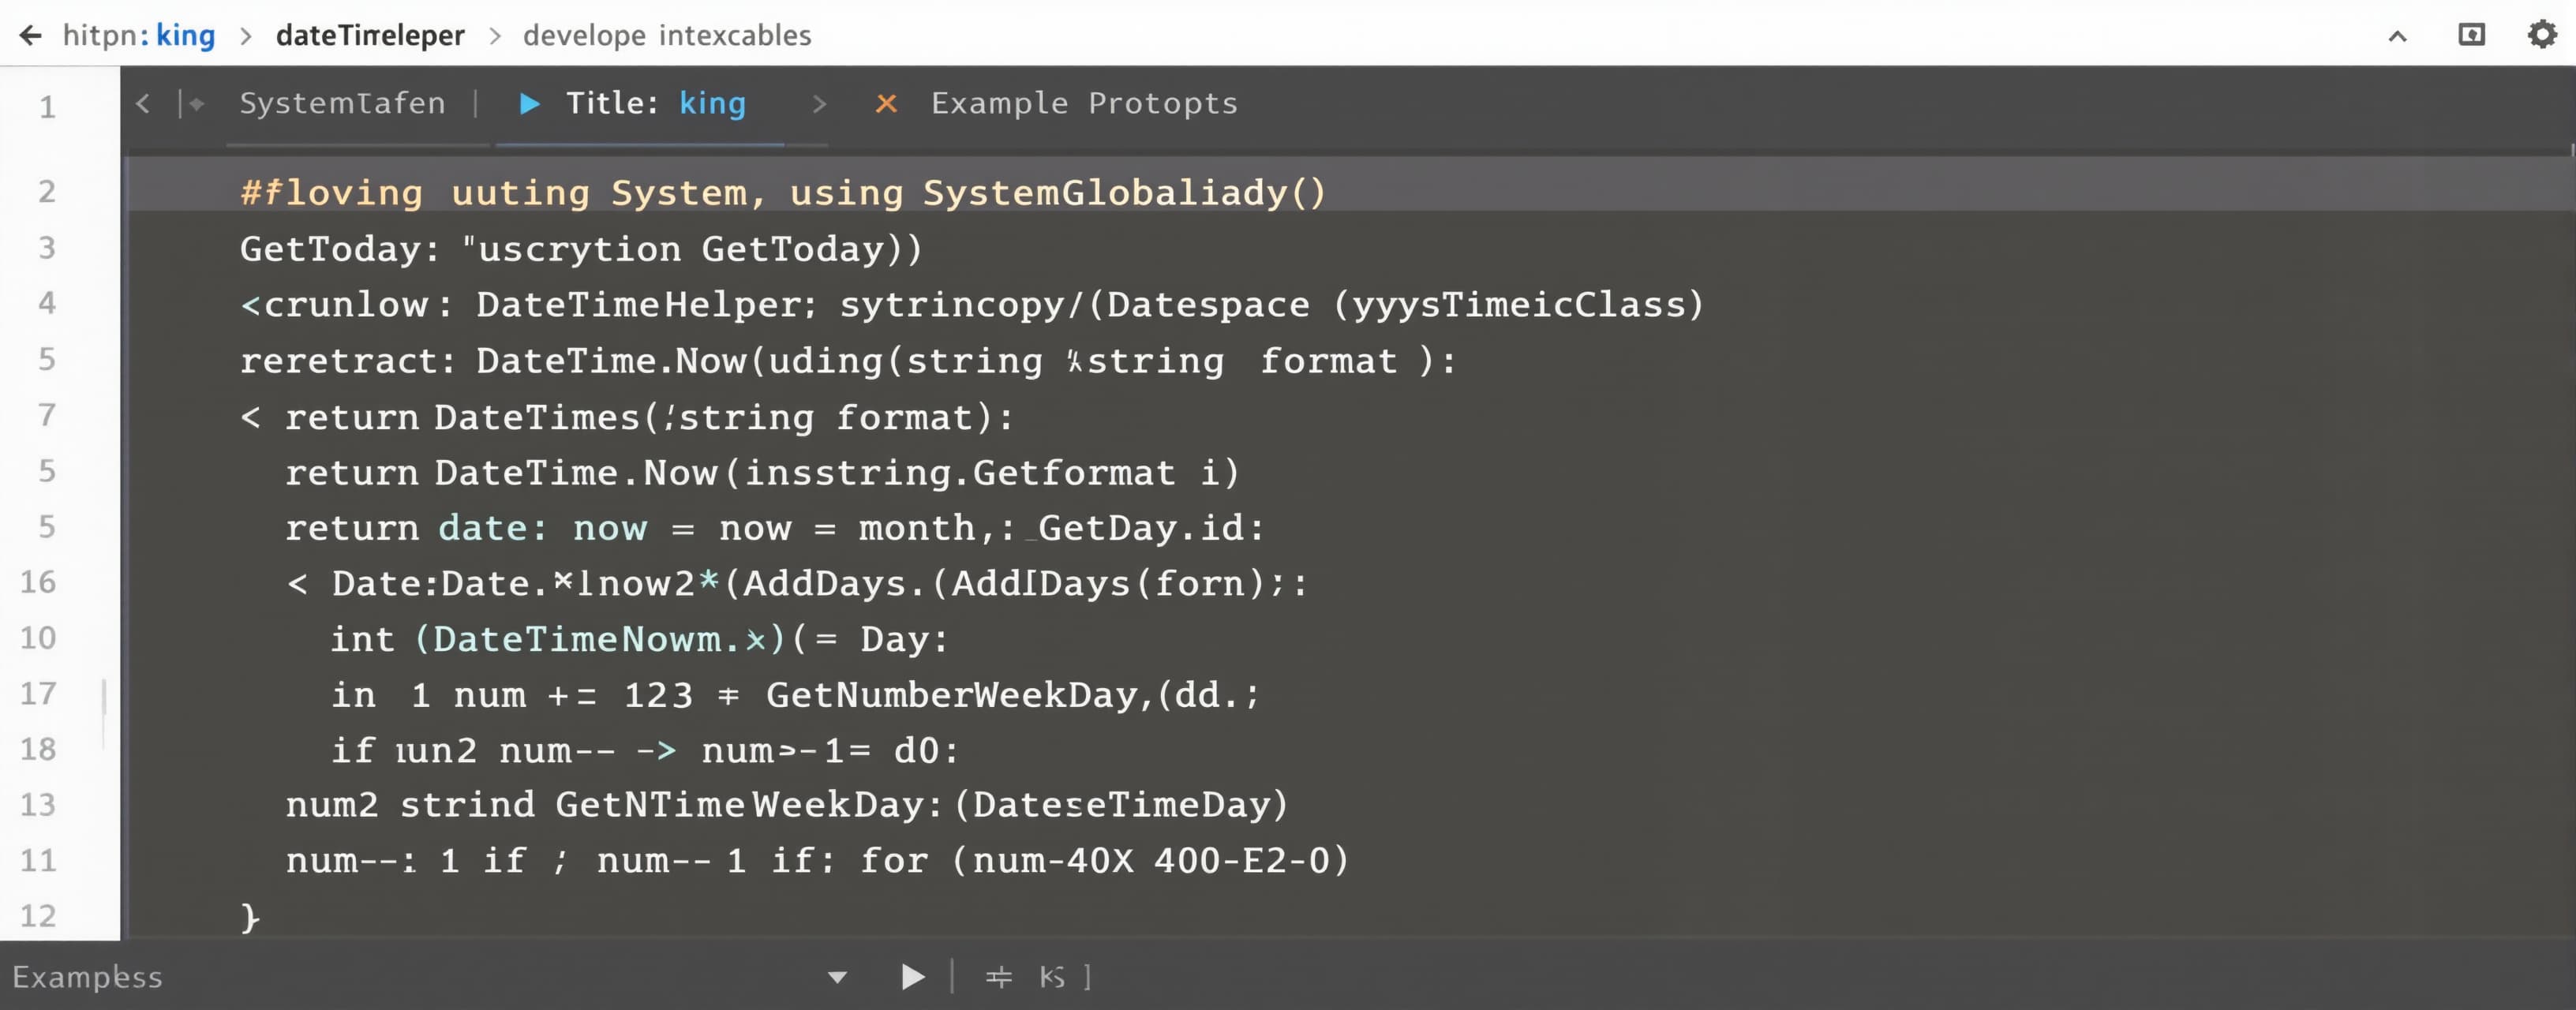Image resolution: width=2576 pixels, height=1010 pixels.
Task: Open the settings gear icon
Action: click(x=2542, y=35)
